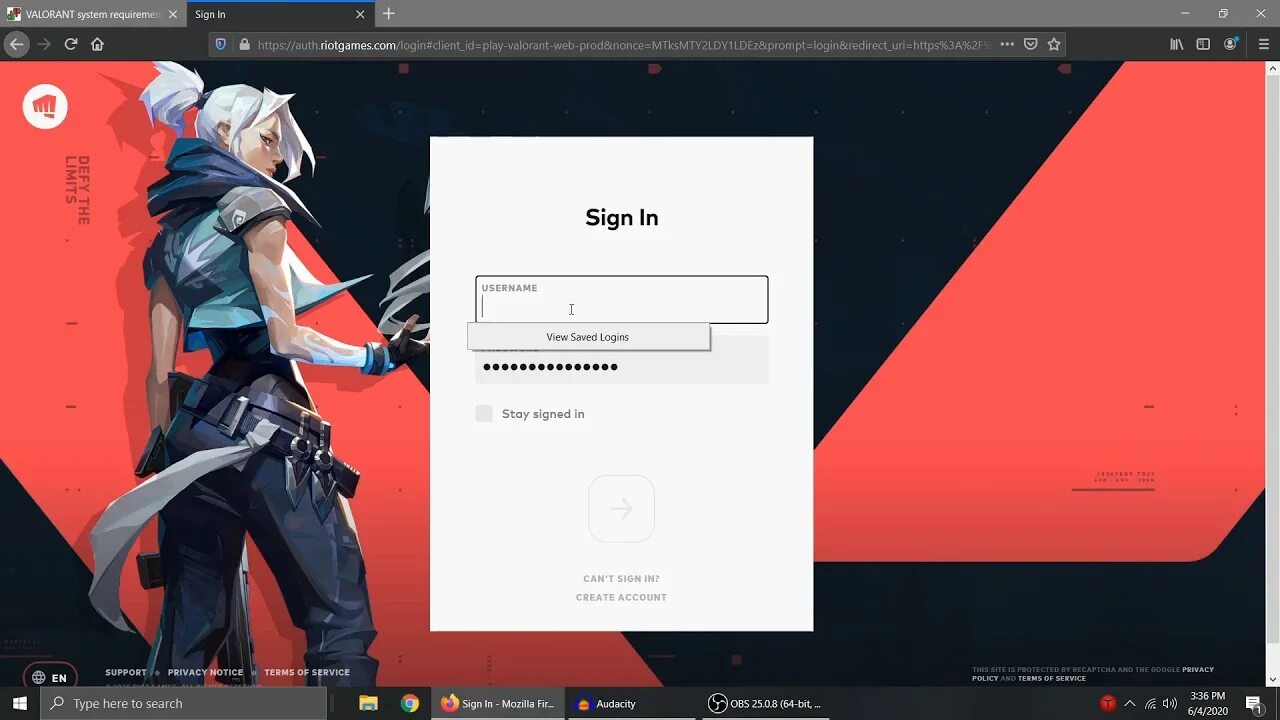Save page to Pocket icon
1280x720 pixels.
click(1030, 44)
